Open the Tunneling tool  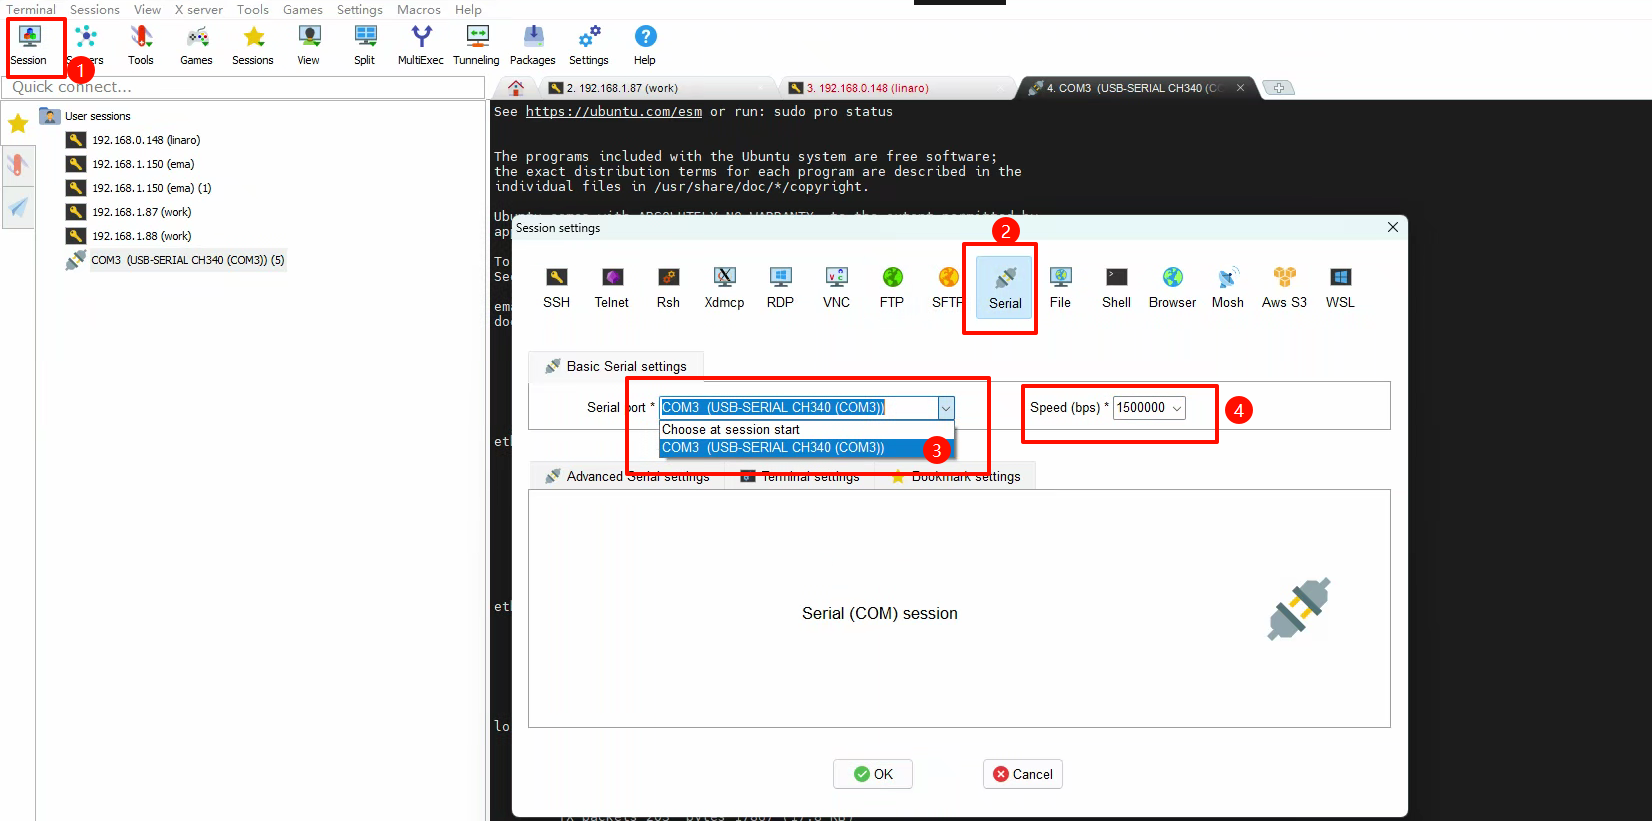(x=477, y=46)
